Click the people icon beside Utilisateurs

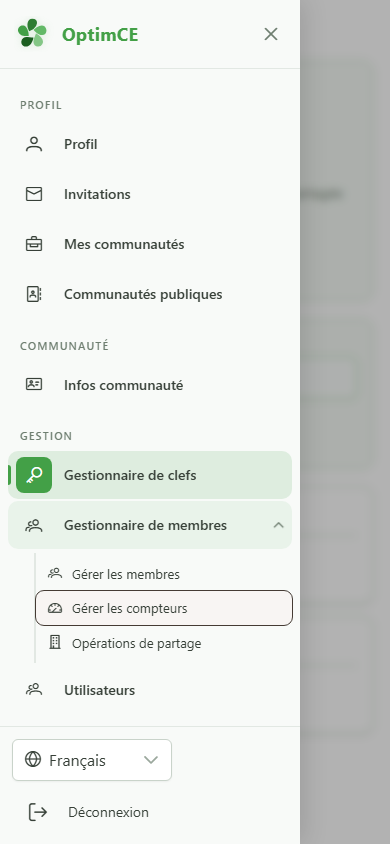[34, 690]
